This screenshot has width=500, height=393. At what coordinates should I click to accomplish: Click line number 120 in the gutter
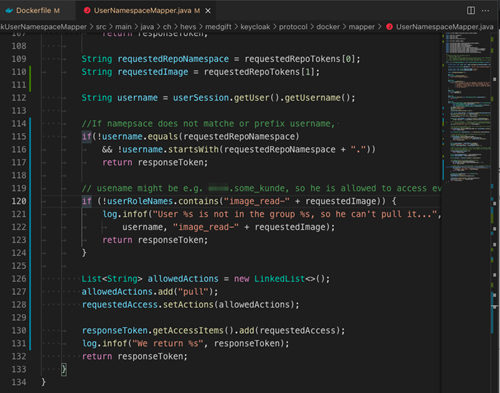click(x=19, y=201)
